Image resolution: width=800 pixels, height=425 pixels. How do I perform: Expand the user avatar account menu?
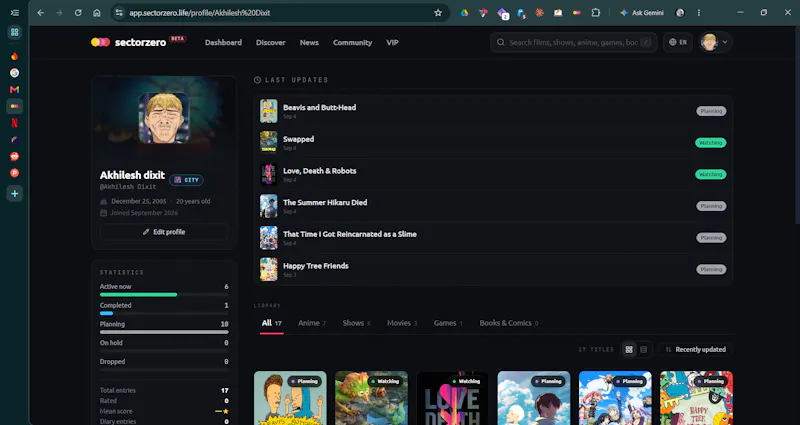(715, 42)
